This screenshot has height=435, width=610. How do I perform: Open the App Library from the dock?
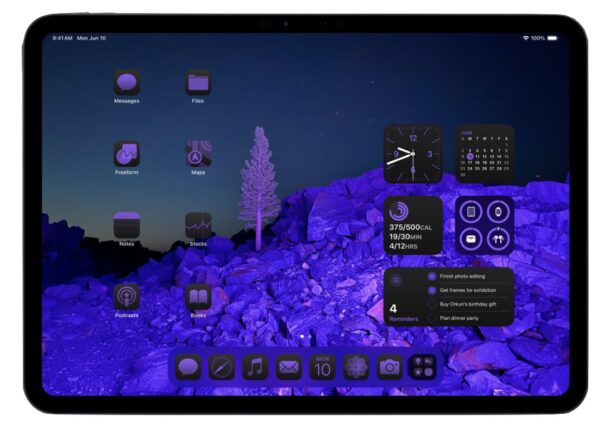point(423,367)
